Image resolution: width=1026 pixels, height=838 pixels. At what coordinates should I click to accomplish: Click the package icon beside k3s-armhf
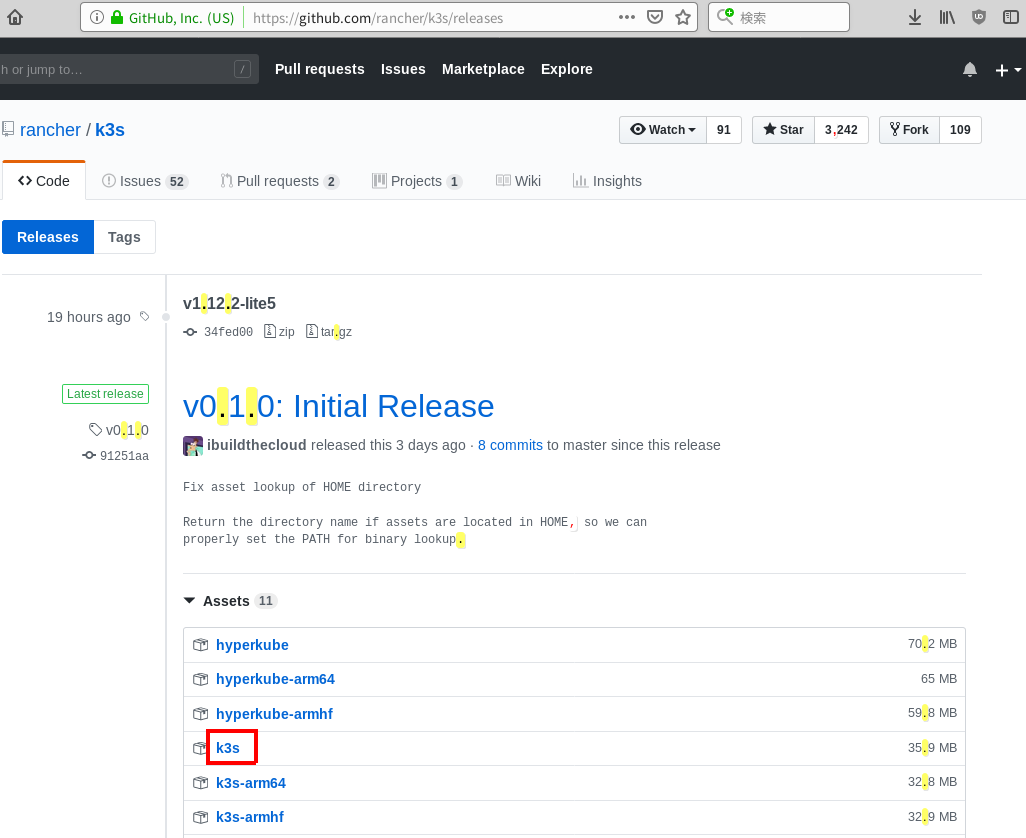(x=200, y=817)
